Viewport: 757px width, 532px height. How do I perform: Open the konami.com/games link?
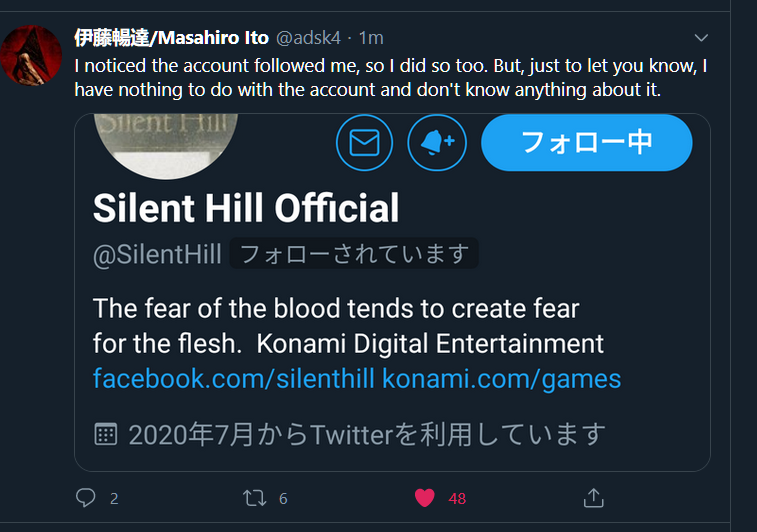501,379
